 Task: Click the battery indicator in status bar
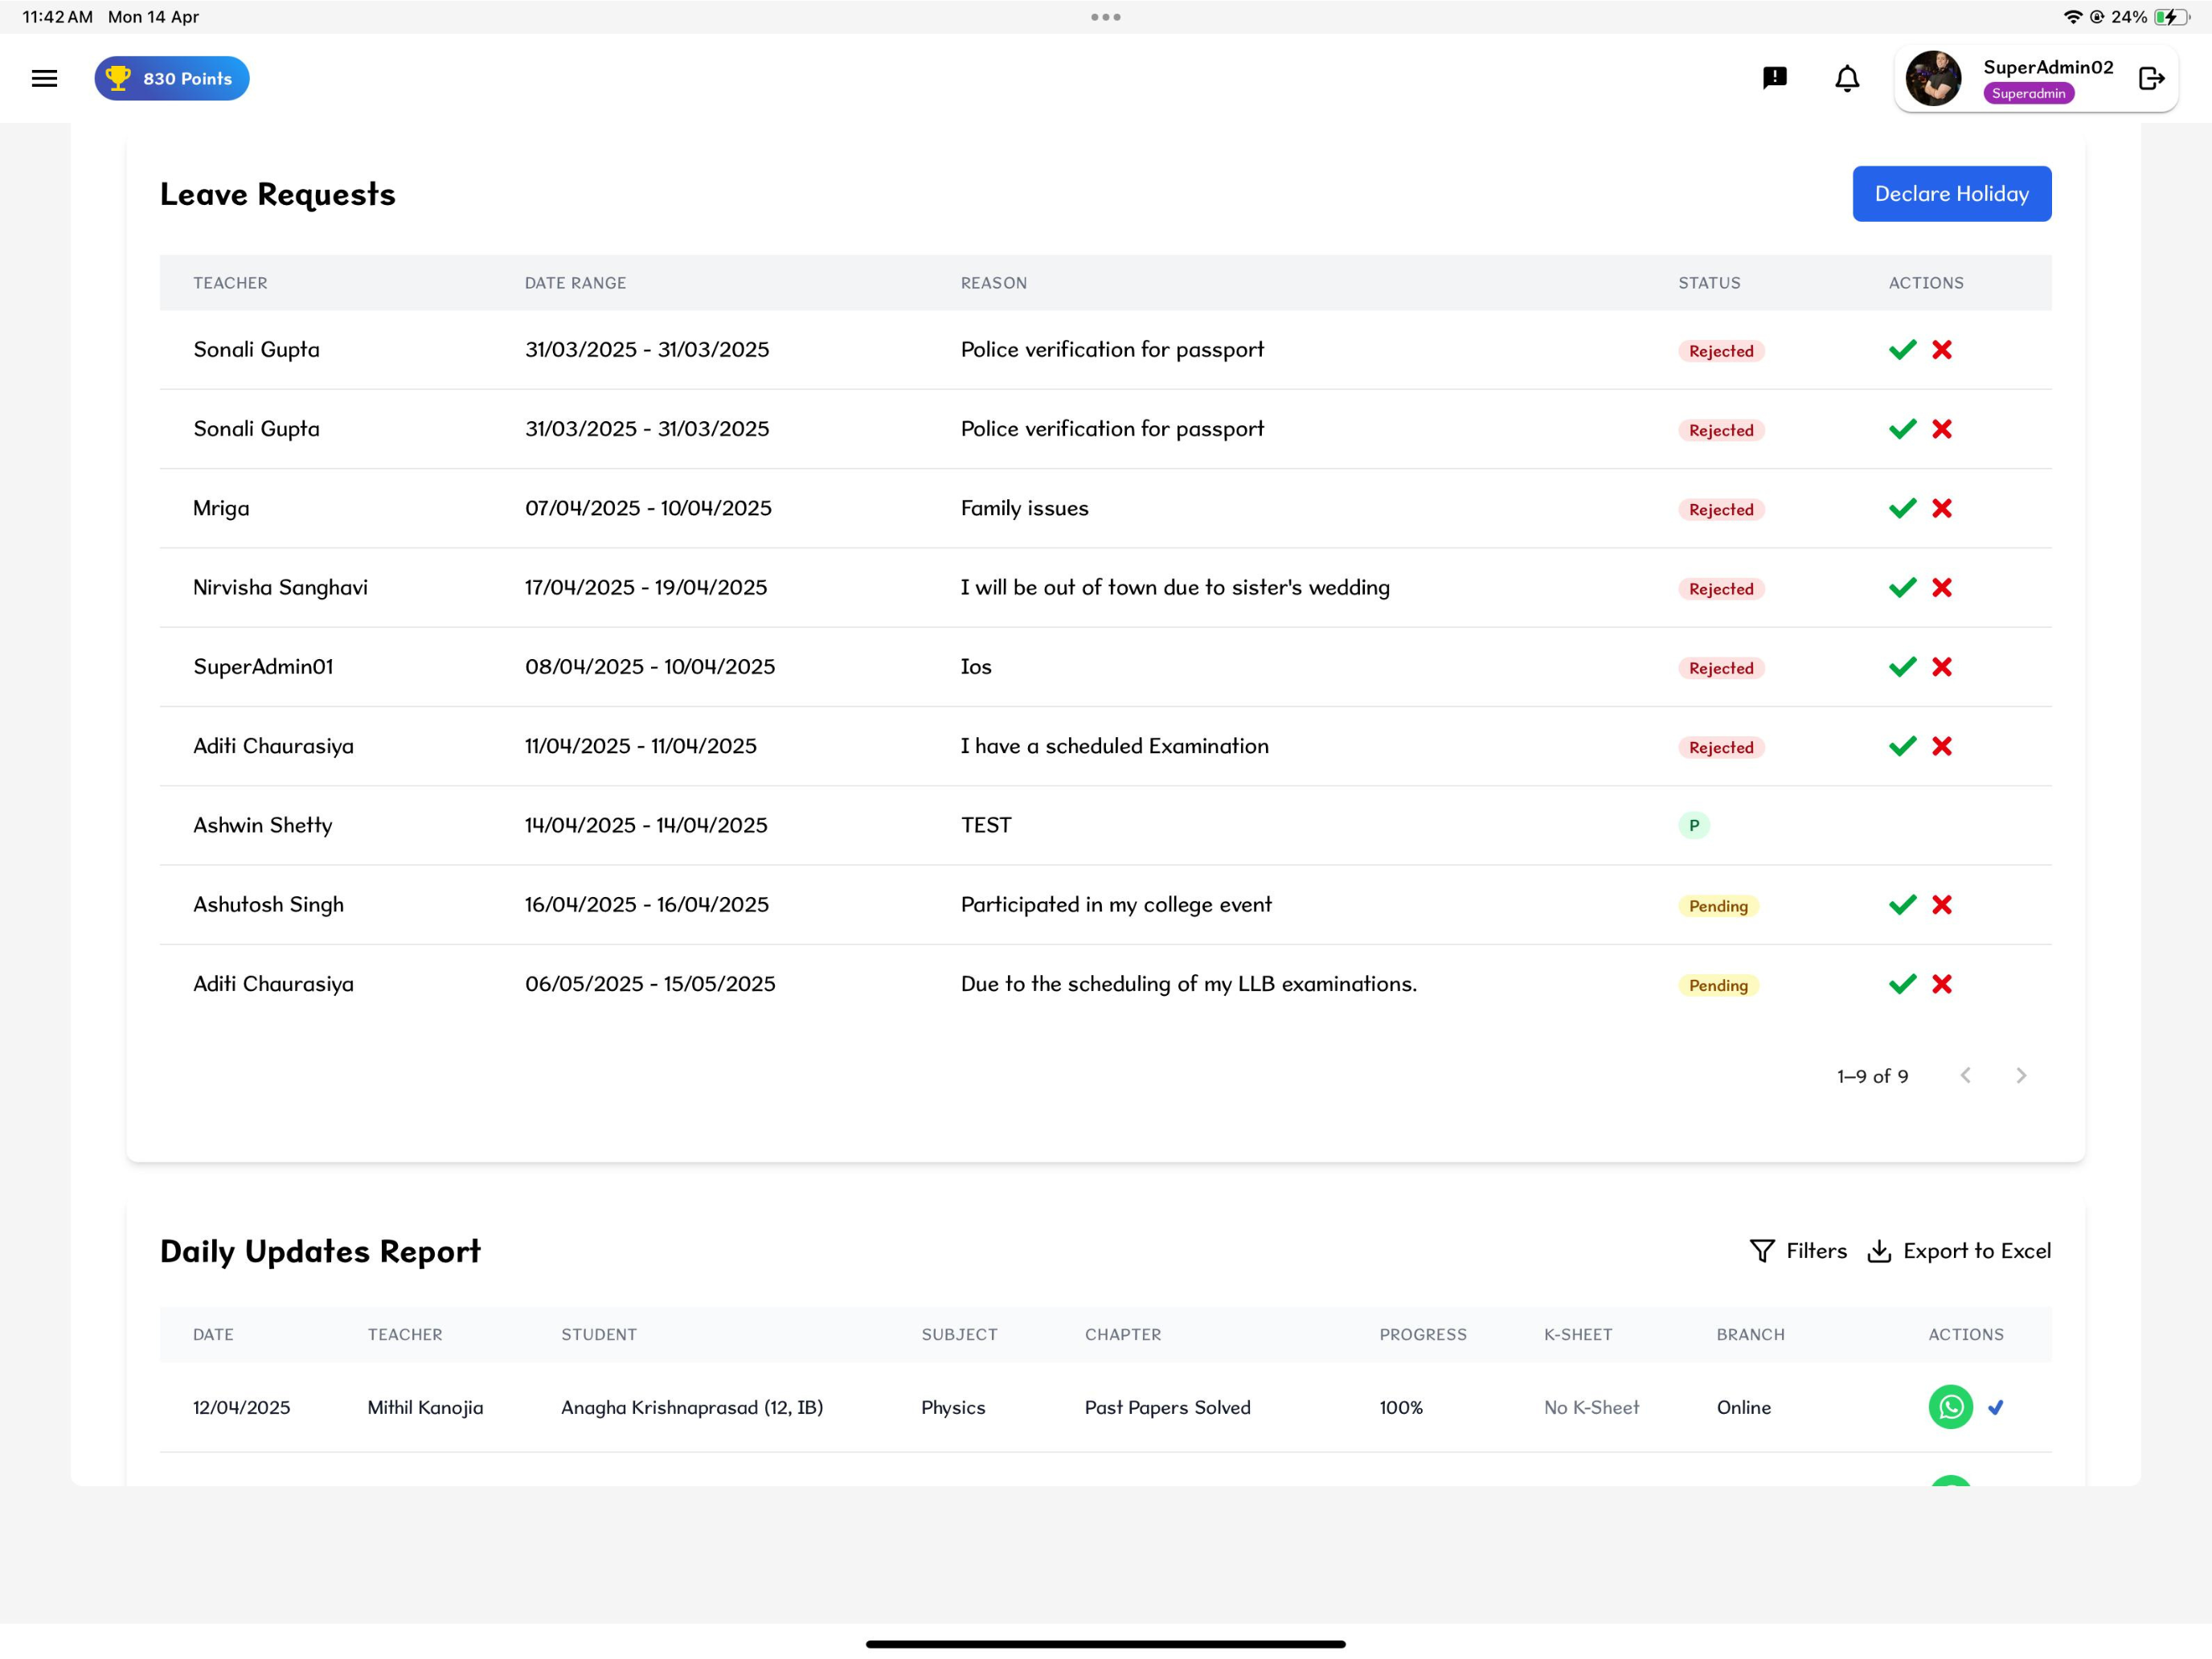pos(2170,17)
